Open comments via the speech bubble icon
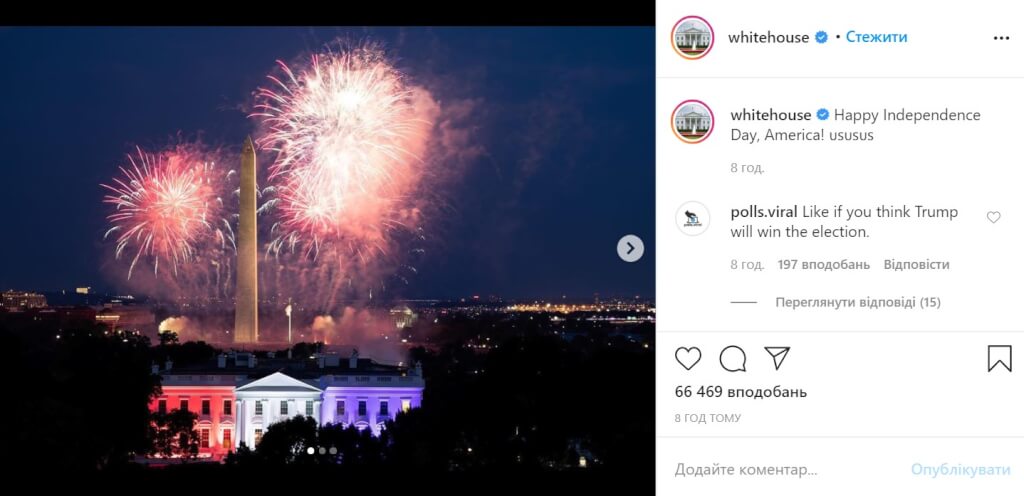1024x496 pixels. (733, 358)
